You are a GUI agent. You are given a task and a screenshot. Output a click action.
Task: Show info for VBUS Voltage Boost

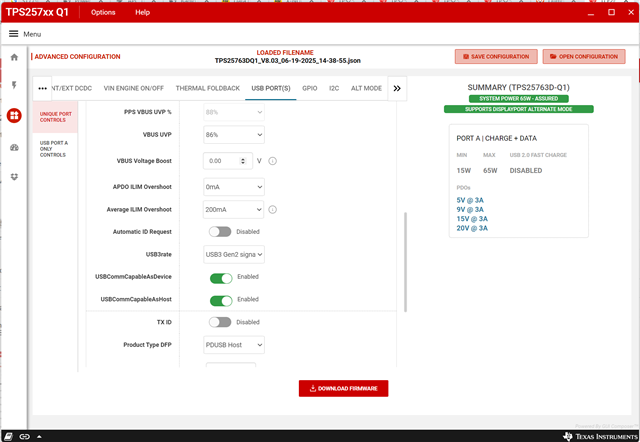(273, 161)
